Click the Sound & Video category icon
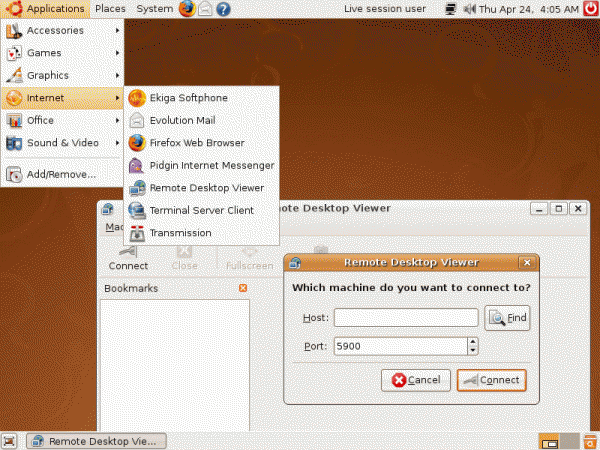The width and height of the screenshot is (600, 450). (x=14, y=143)
